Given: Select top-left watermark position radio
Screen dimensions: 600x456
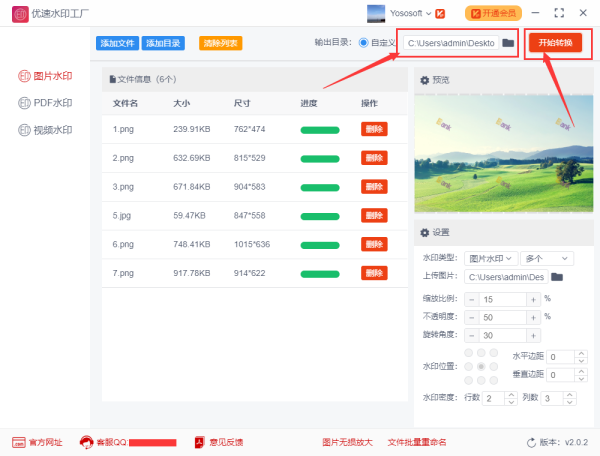Looking at the screenshot, I should pos(467,354).
